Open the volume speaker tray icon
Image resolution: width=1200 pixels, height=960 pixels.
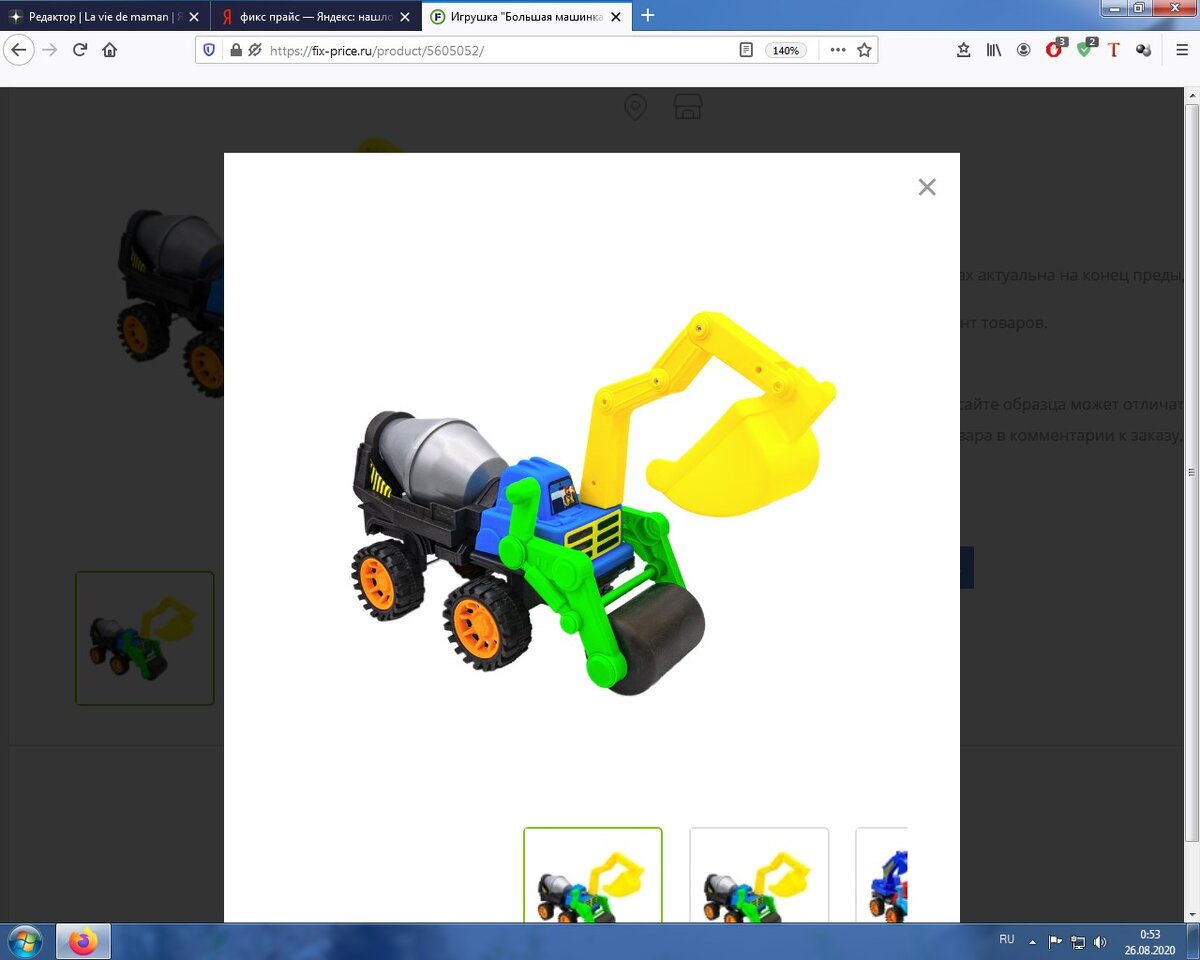coord(1100,941)
